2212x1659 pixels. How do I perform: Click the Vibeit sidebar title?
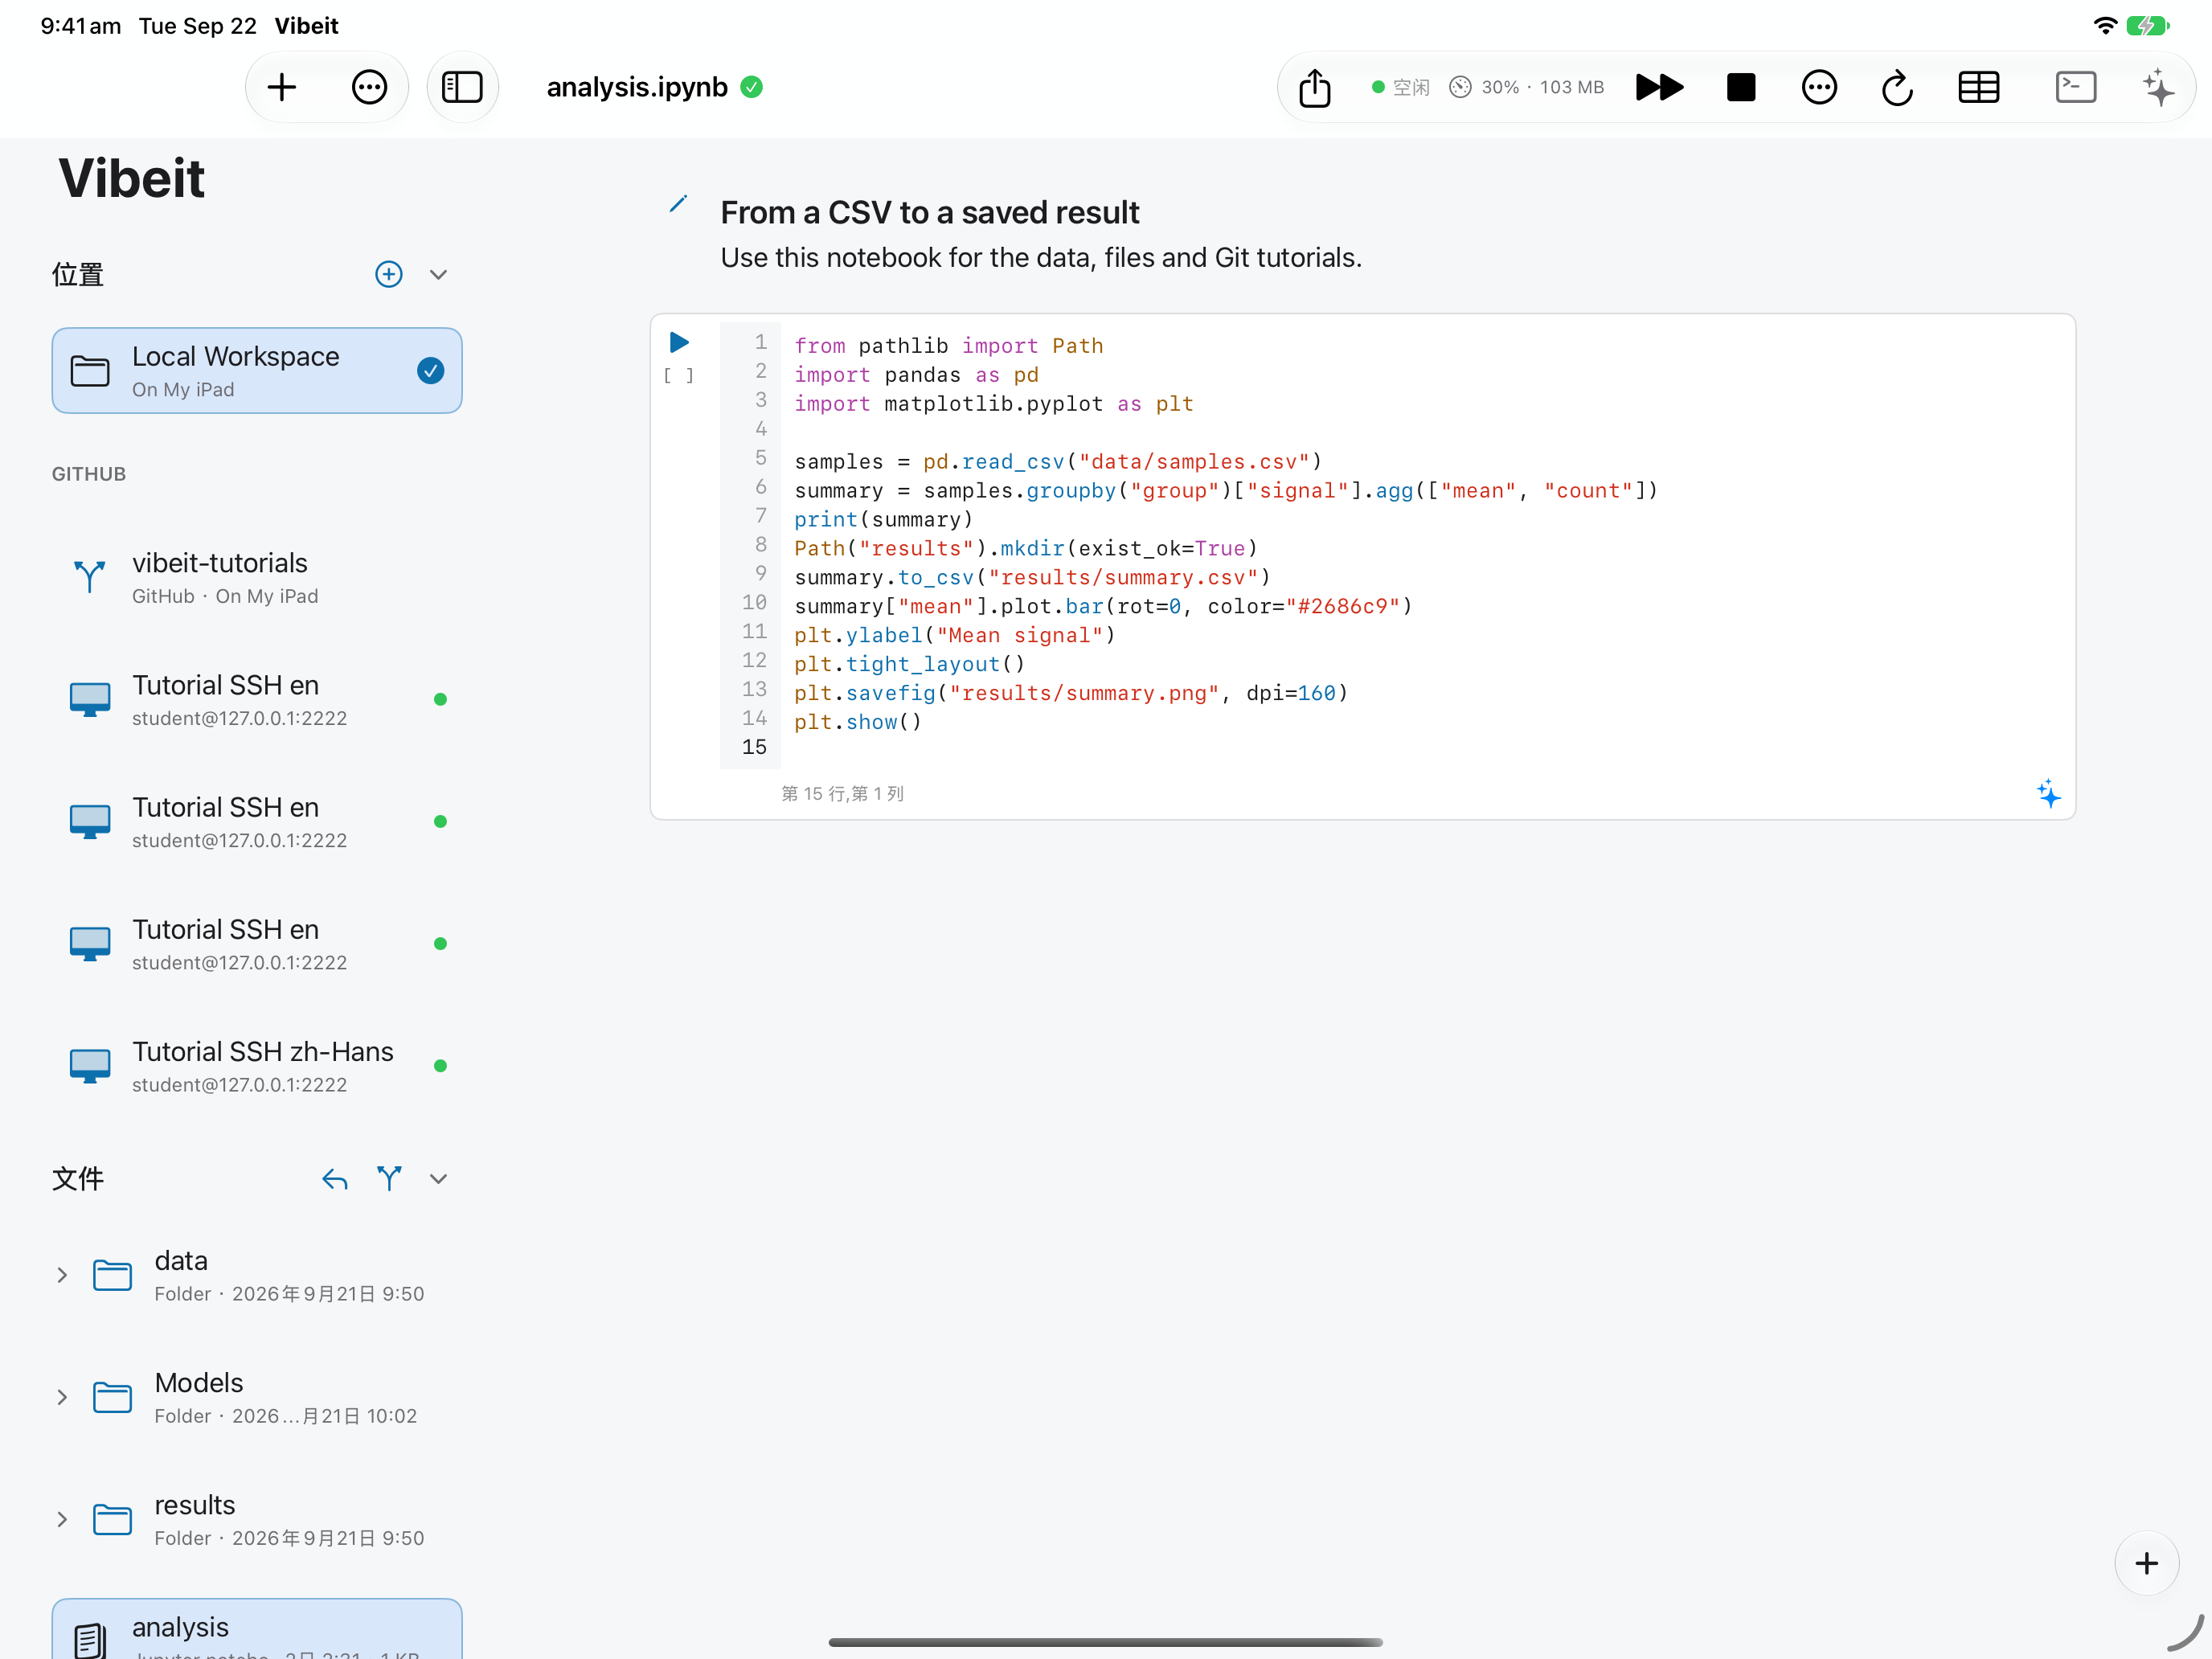click(x=131, y=178)
